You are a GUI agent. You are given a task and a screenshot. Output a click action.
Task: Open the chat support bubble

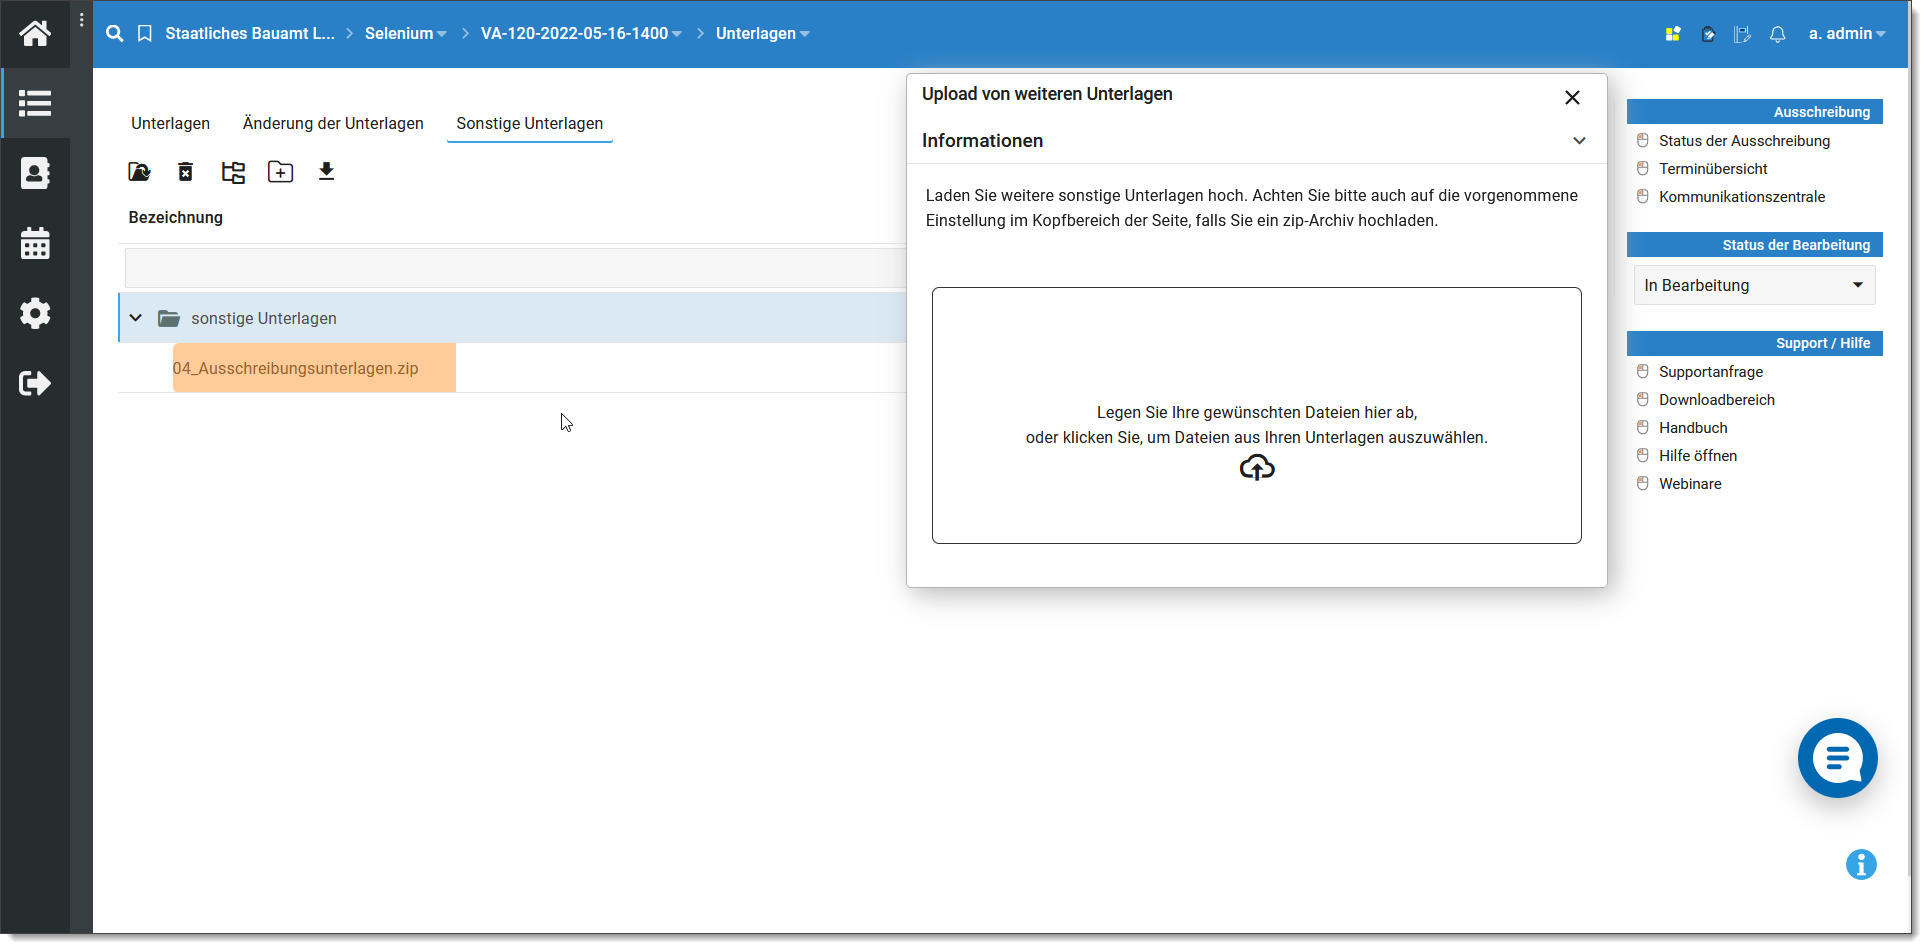tap(1837, 758)
